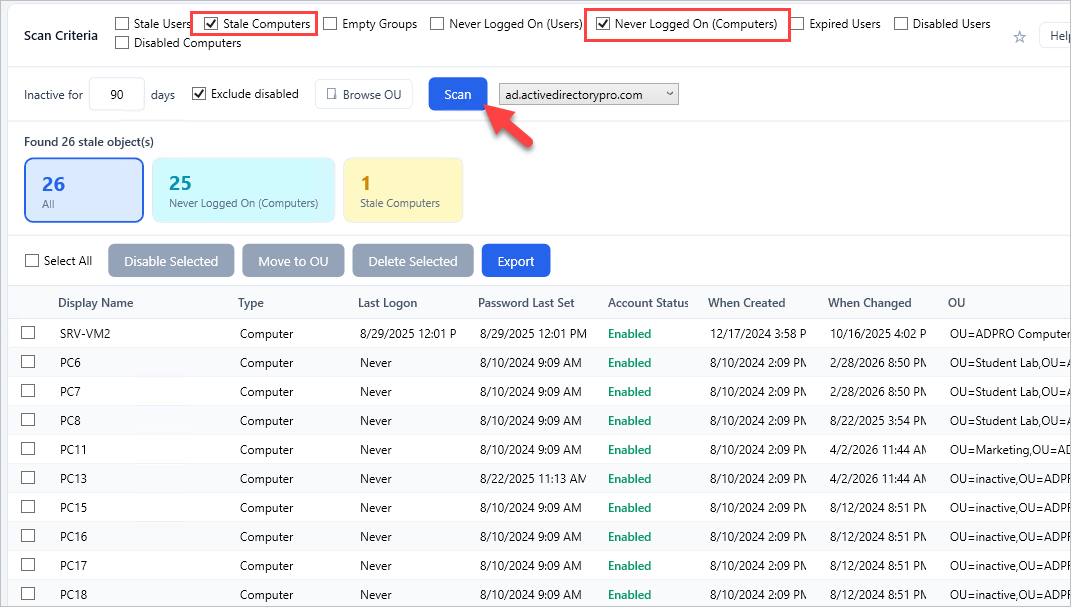Image resolution: width=1071 pixels, height=607 pixels.
Task: Tick the Disabled Users checkbox
Action: tap(901, 24)
